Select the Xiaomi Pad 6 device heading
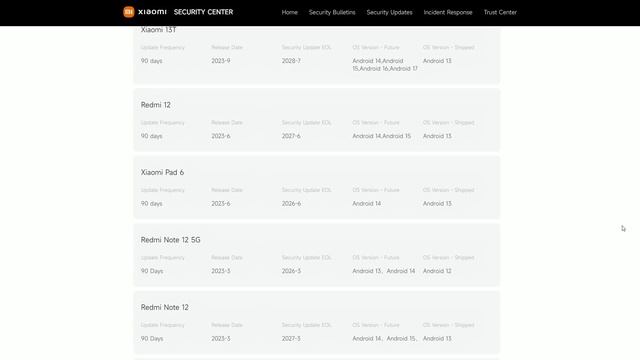This screenshot has width=640, height=360. coord(162,172)
